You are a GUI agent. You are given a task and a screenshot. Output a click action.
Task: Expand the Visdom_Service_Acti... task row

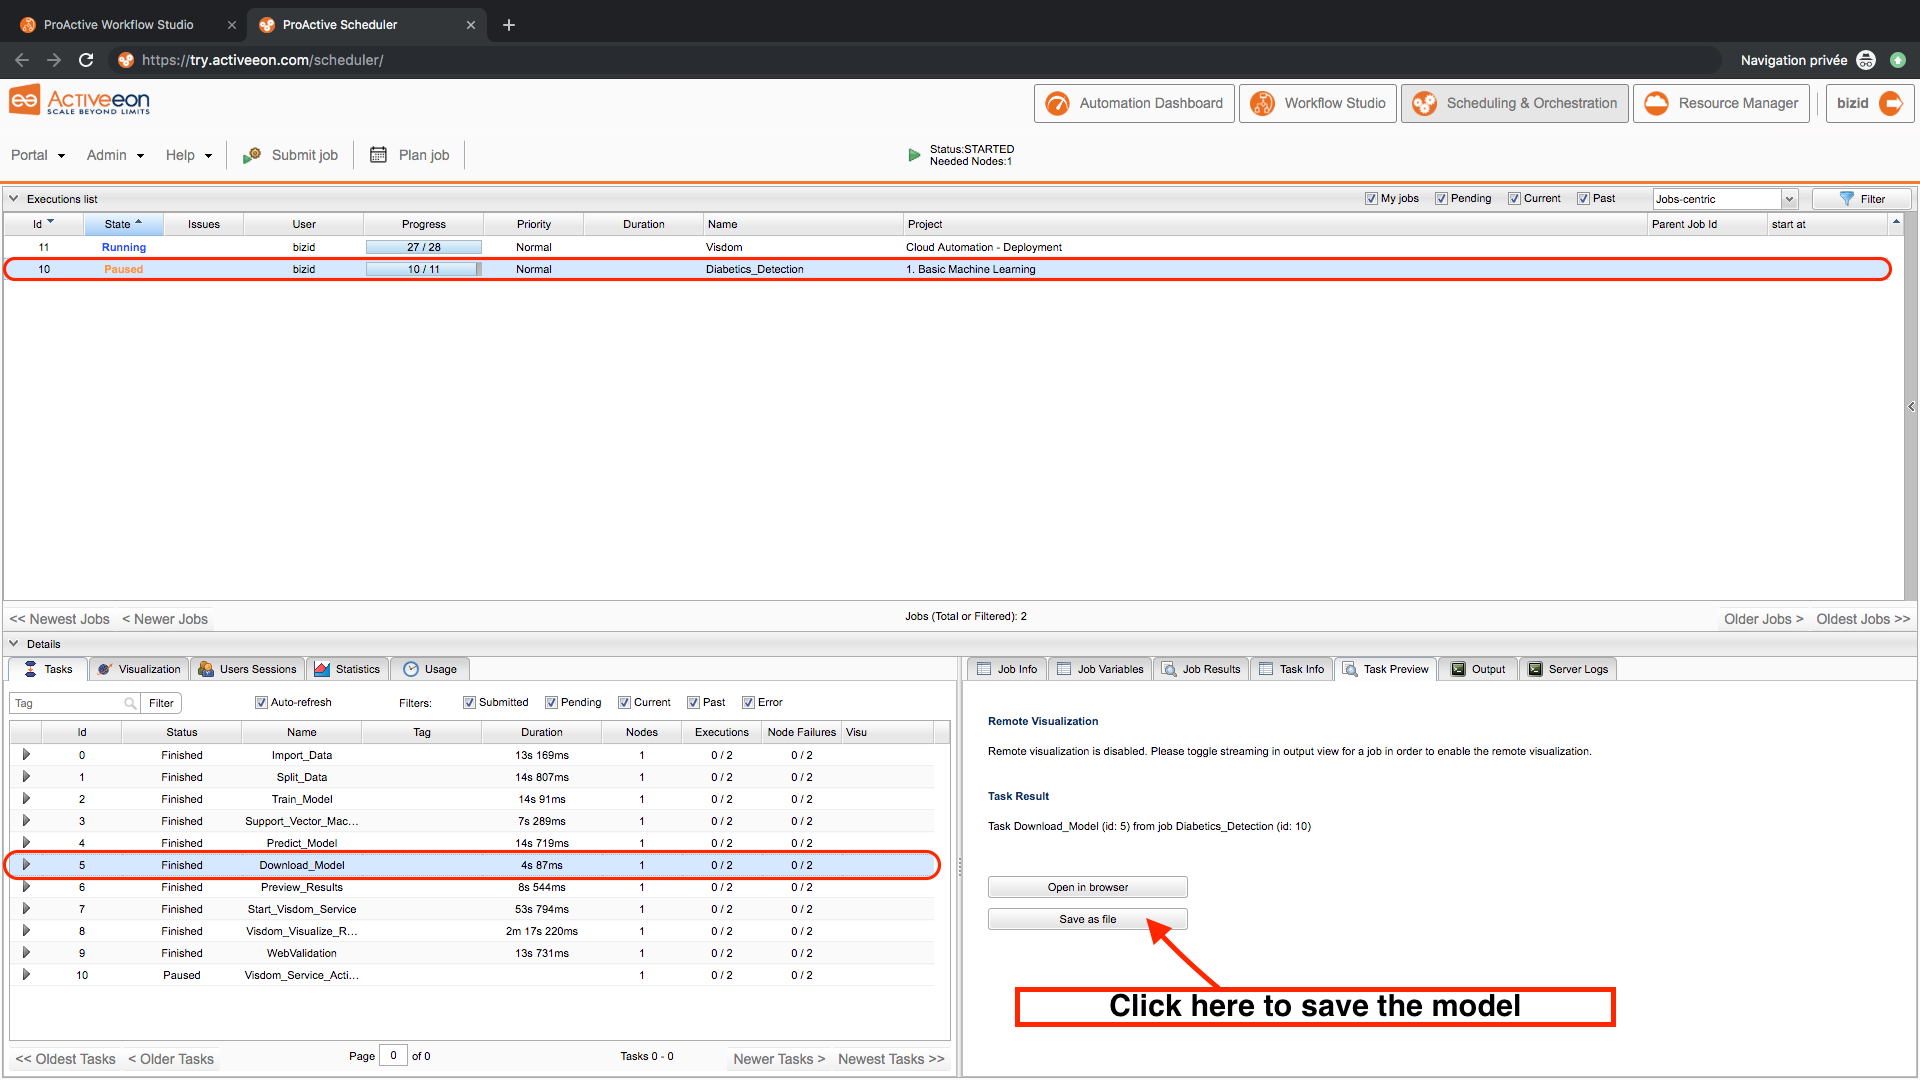point(26,975)
